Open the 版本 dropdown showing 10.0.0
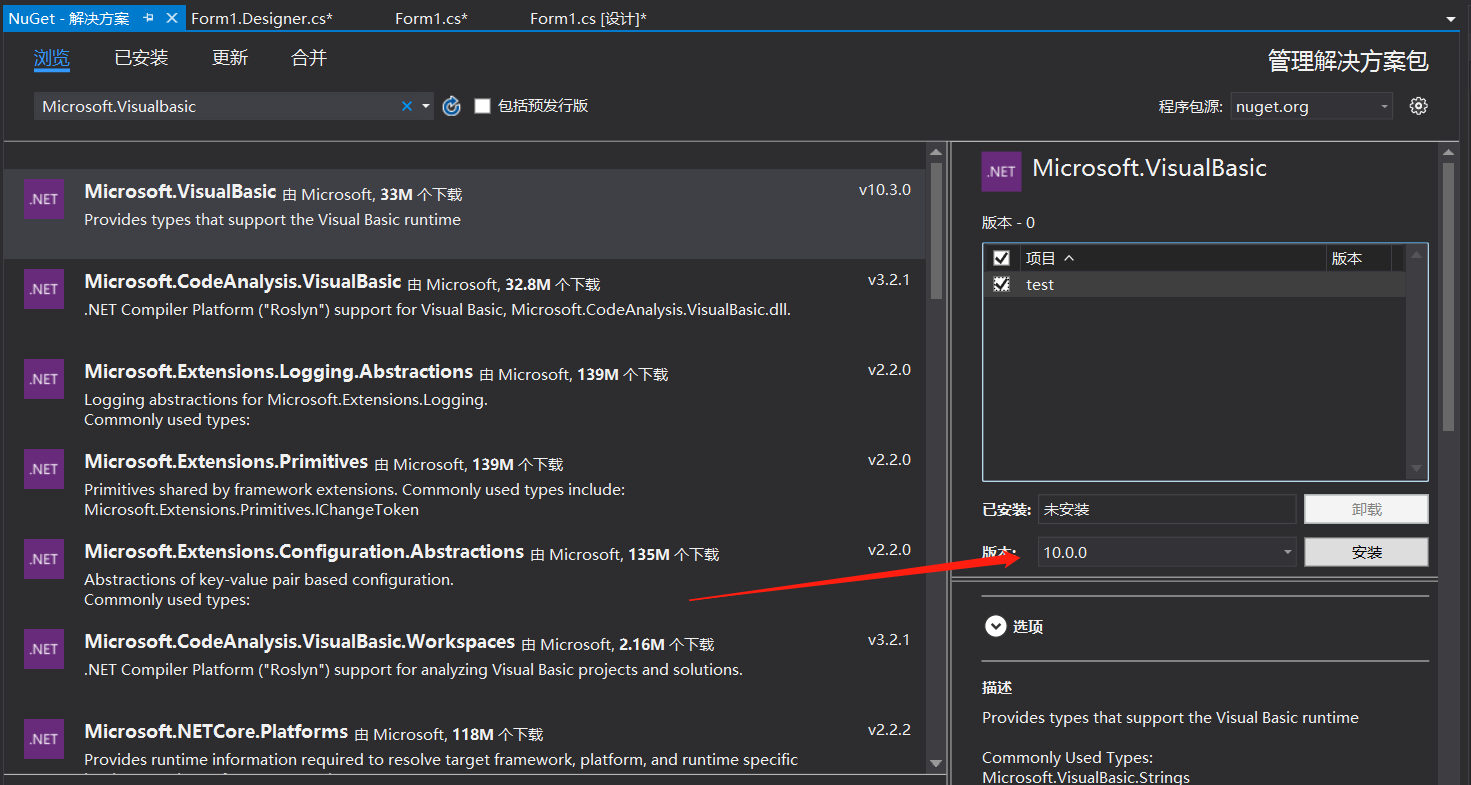 click(x=1287, y=551)
